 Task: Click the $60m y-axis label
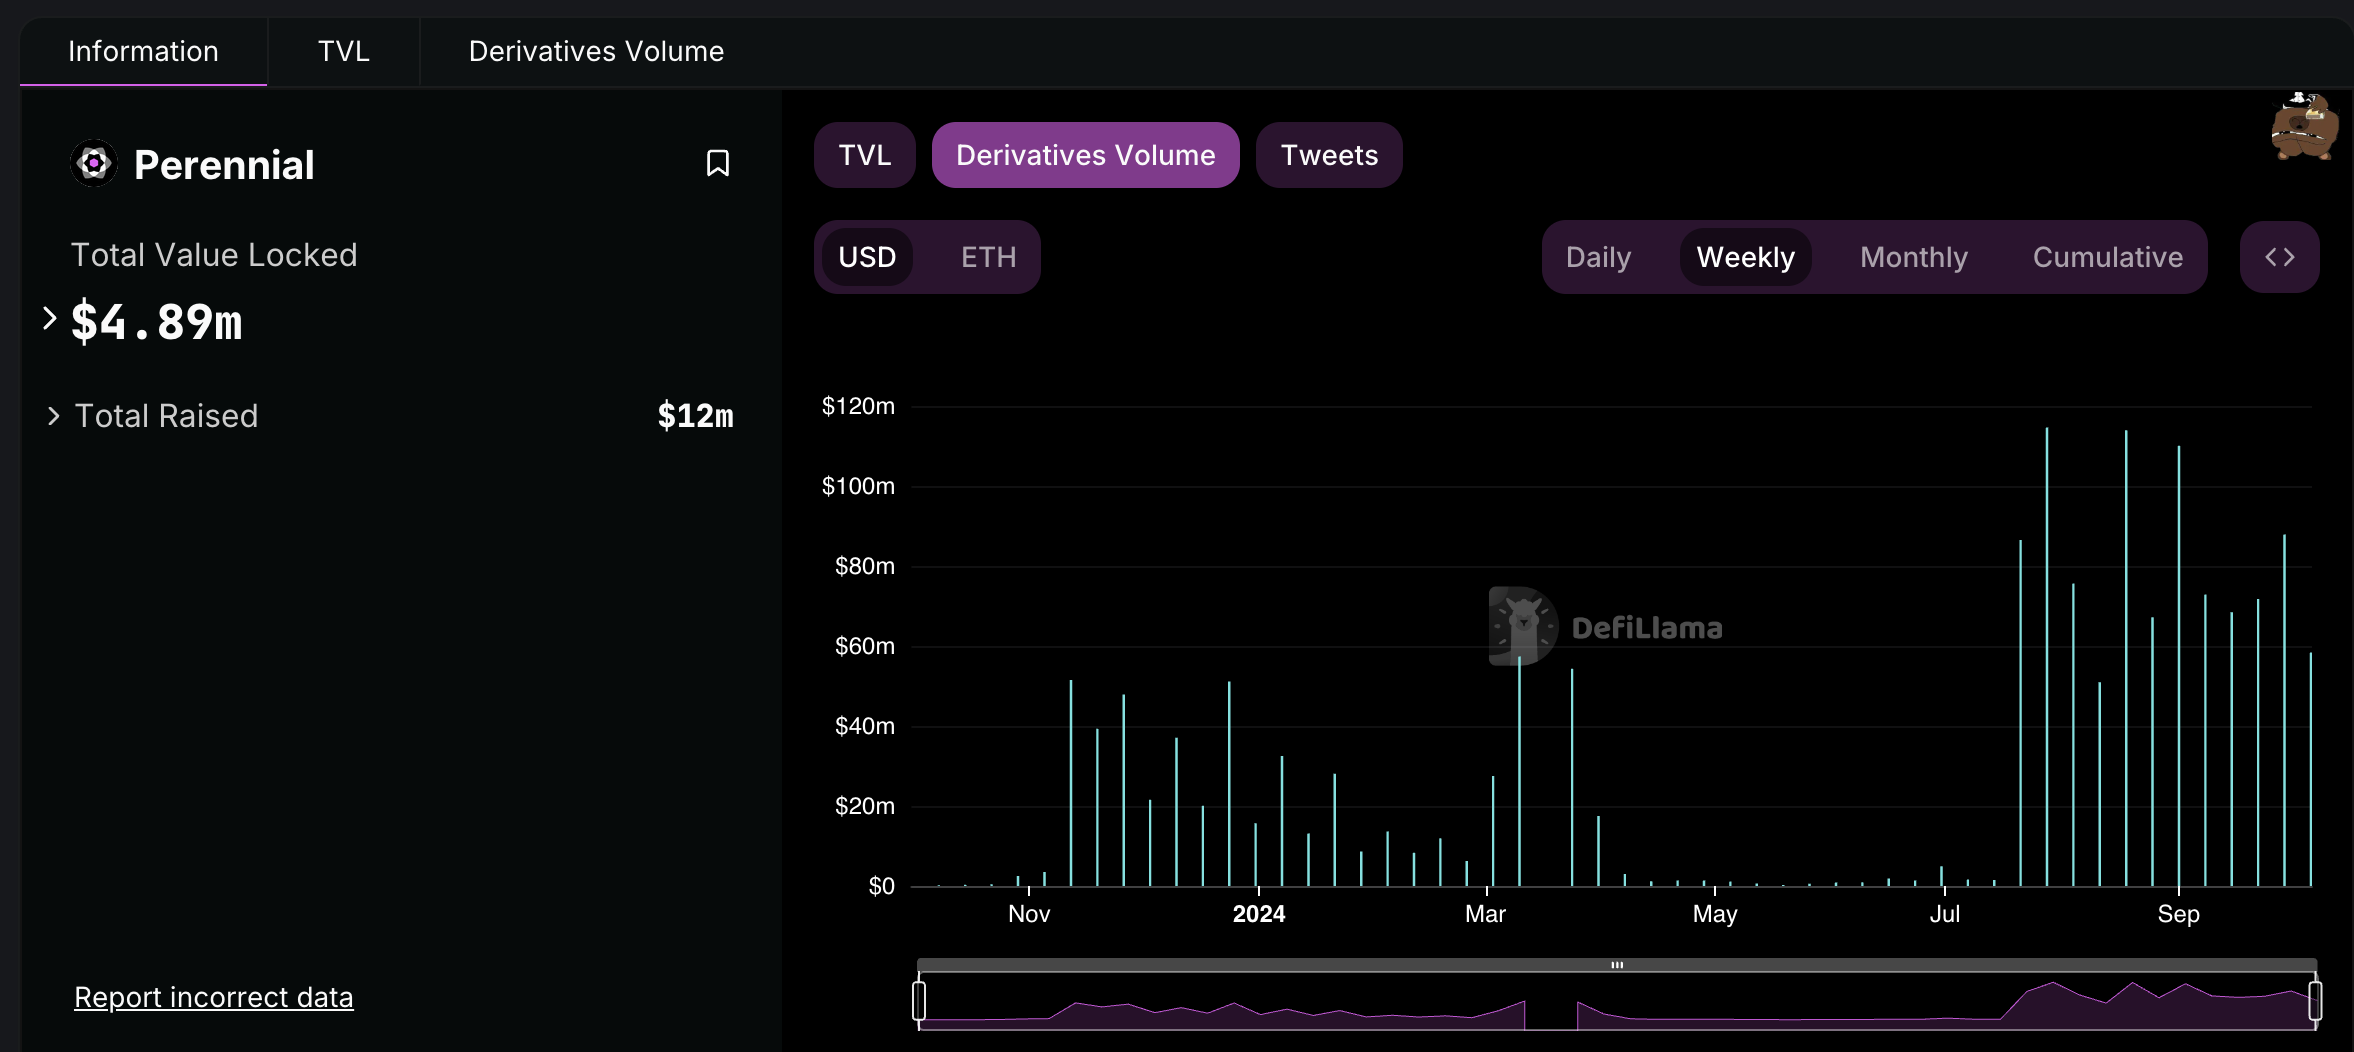tap(864, 646)
